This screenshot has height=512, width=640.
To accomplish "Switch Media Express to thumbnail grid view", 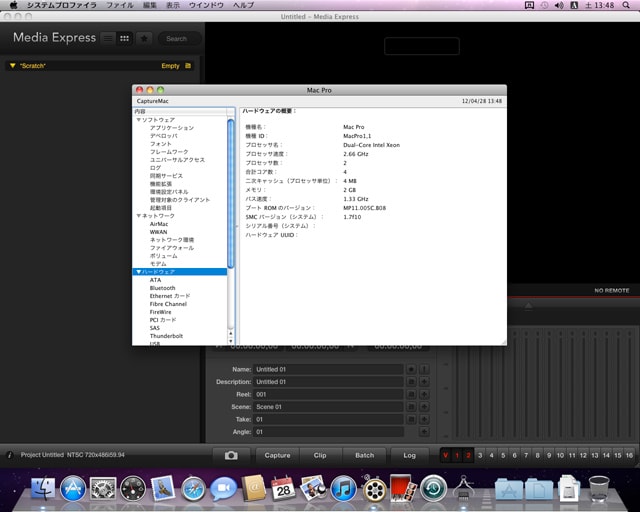I will [124, 38].
